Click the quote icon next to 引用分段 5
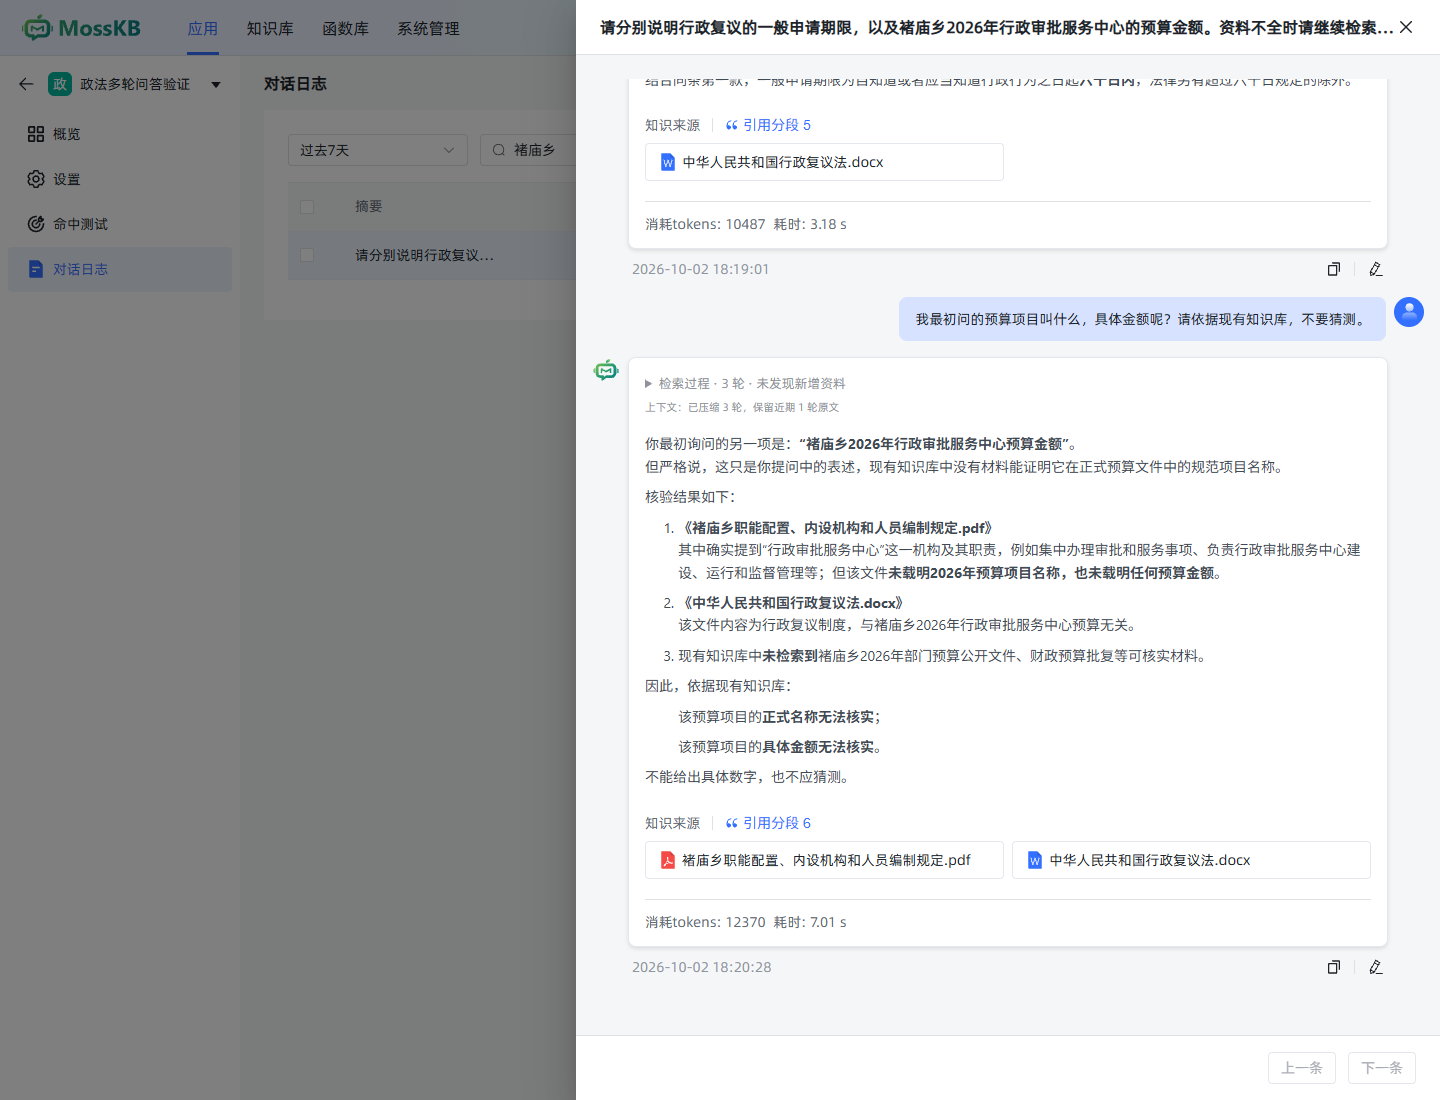The height and width of the screenshot is (1100, 1440). click(x=732, y=125)
